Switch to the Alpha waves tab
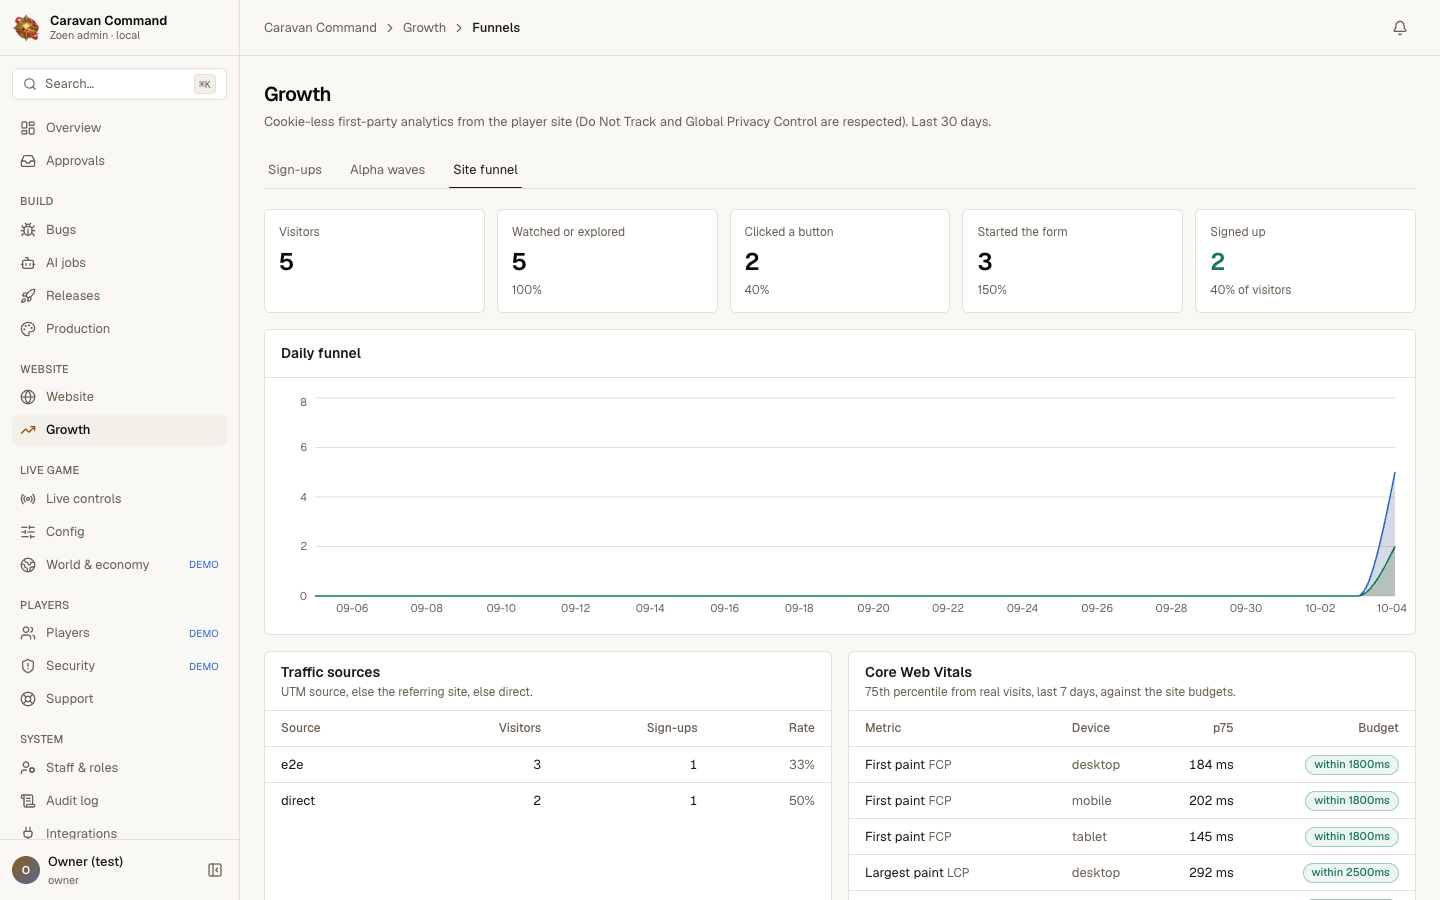The image size is (1440, 900). [x=387, y=170]
